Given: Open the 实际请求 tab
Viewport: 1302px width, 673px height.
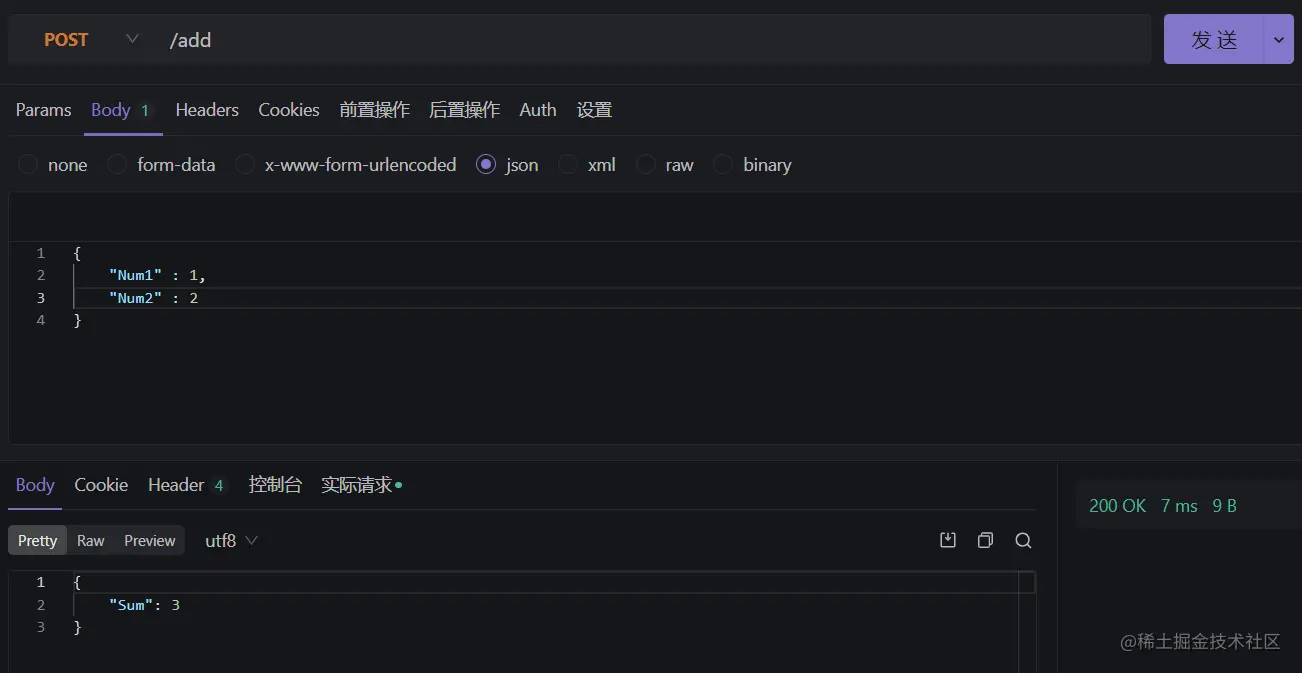Looking at the screenshot, I should click(361, 485).
